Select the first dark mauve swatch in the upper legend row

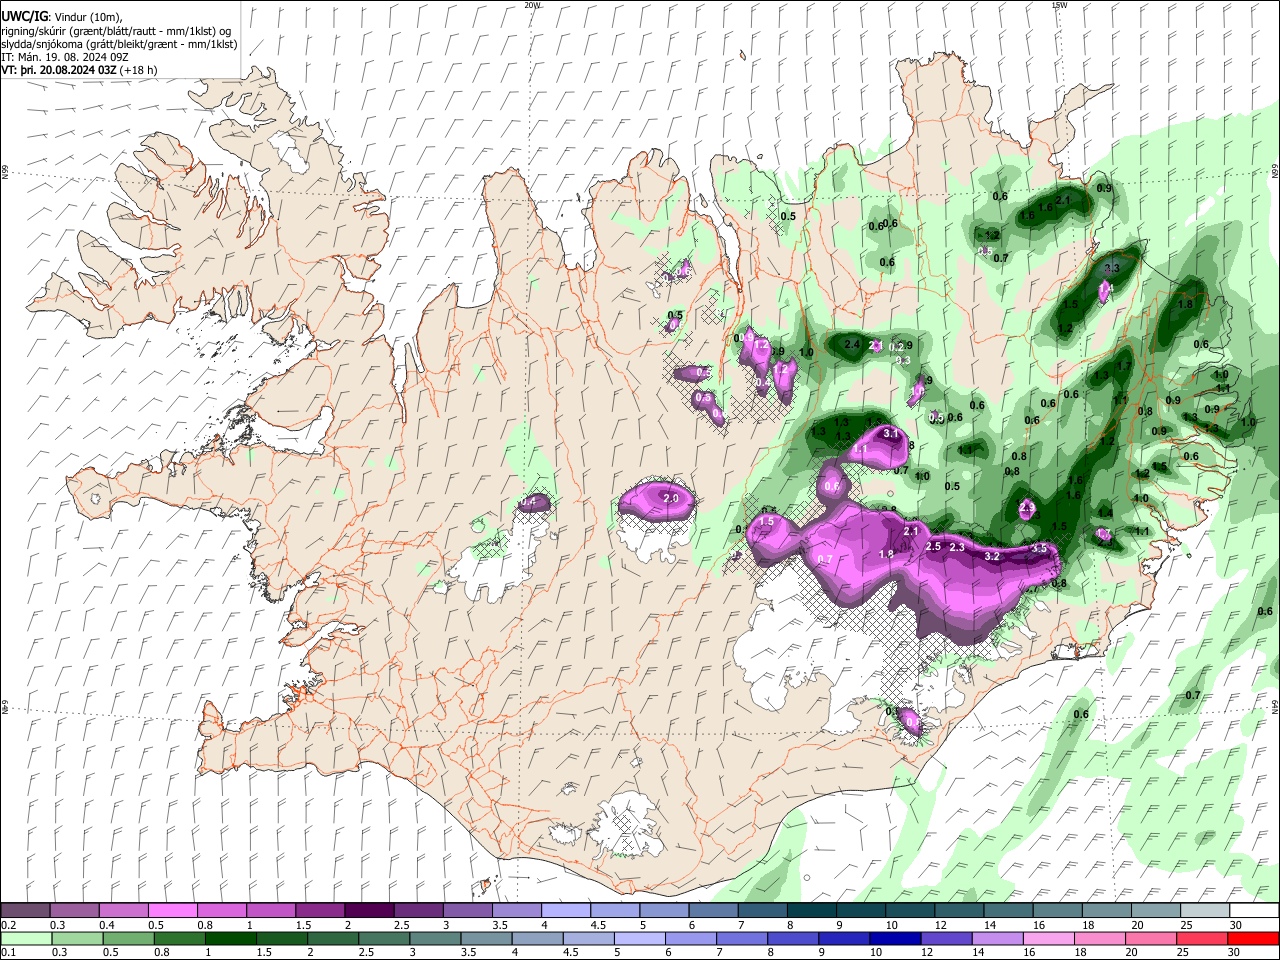(25, 911)
